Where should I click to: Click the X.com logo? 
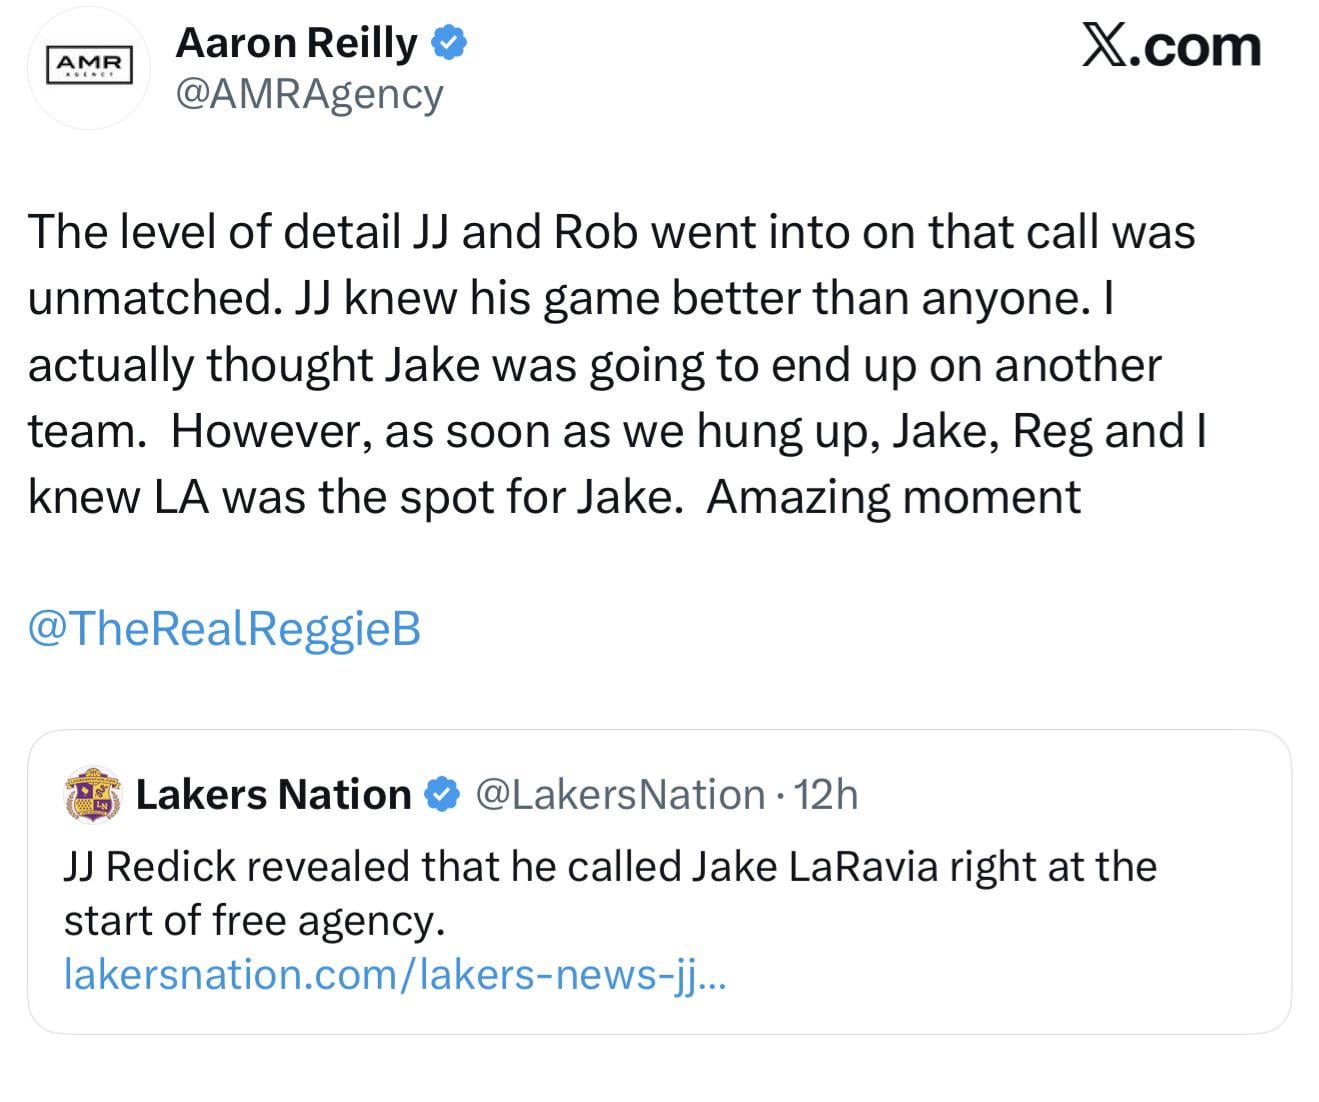click(x=1171, y=46)
